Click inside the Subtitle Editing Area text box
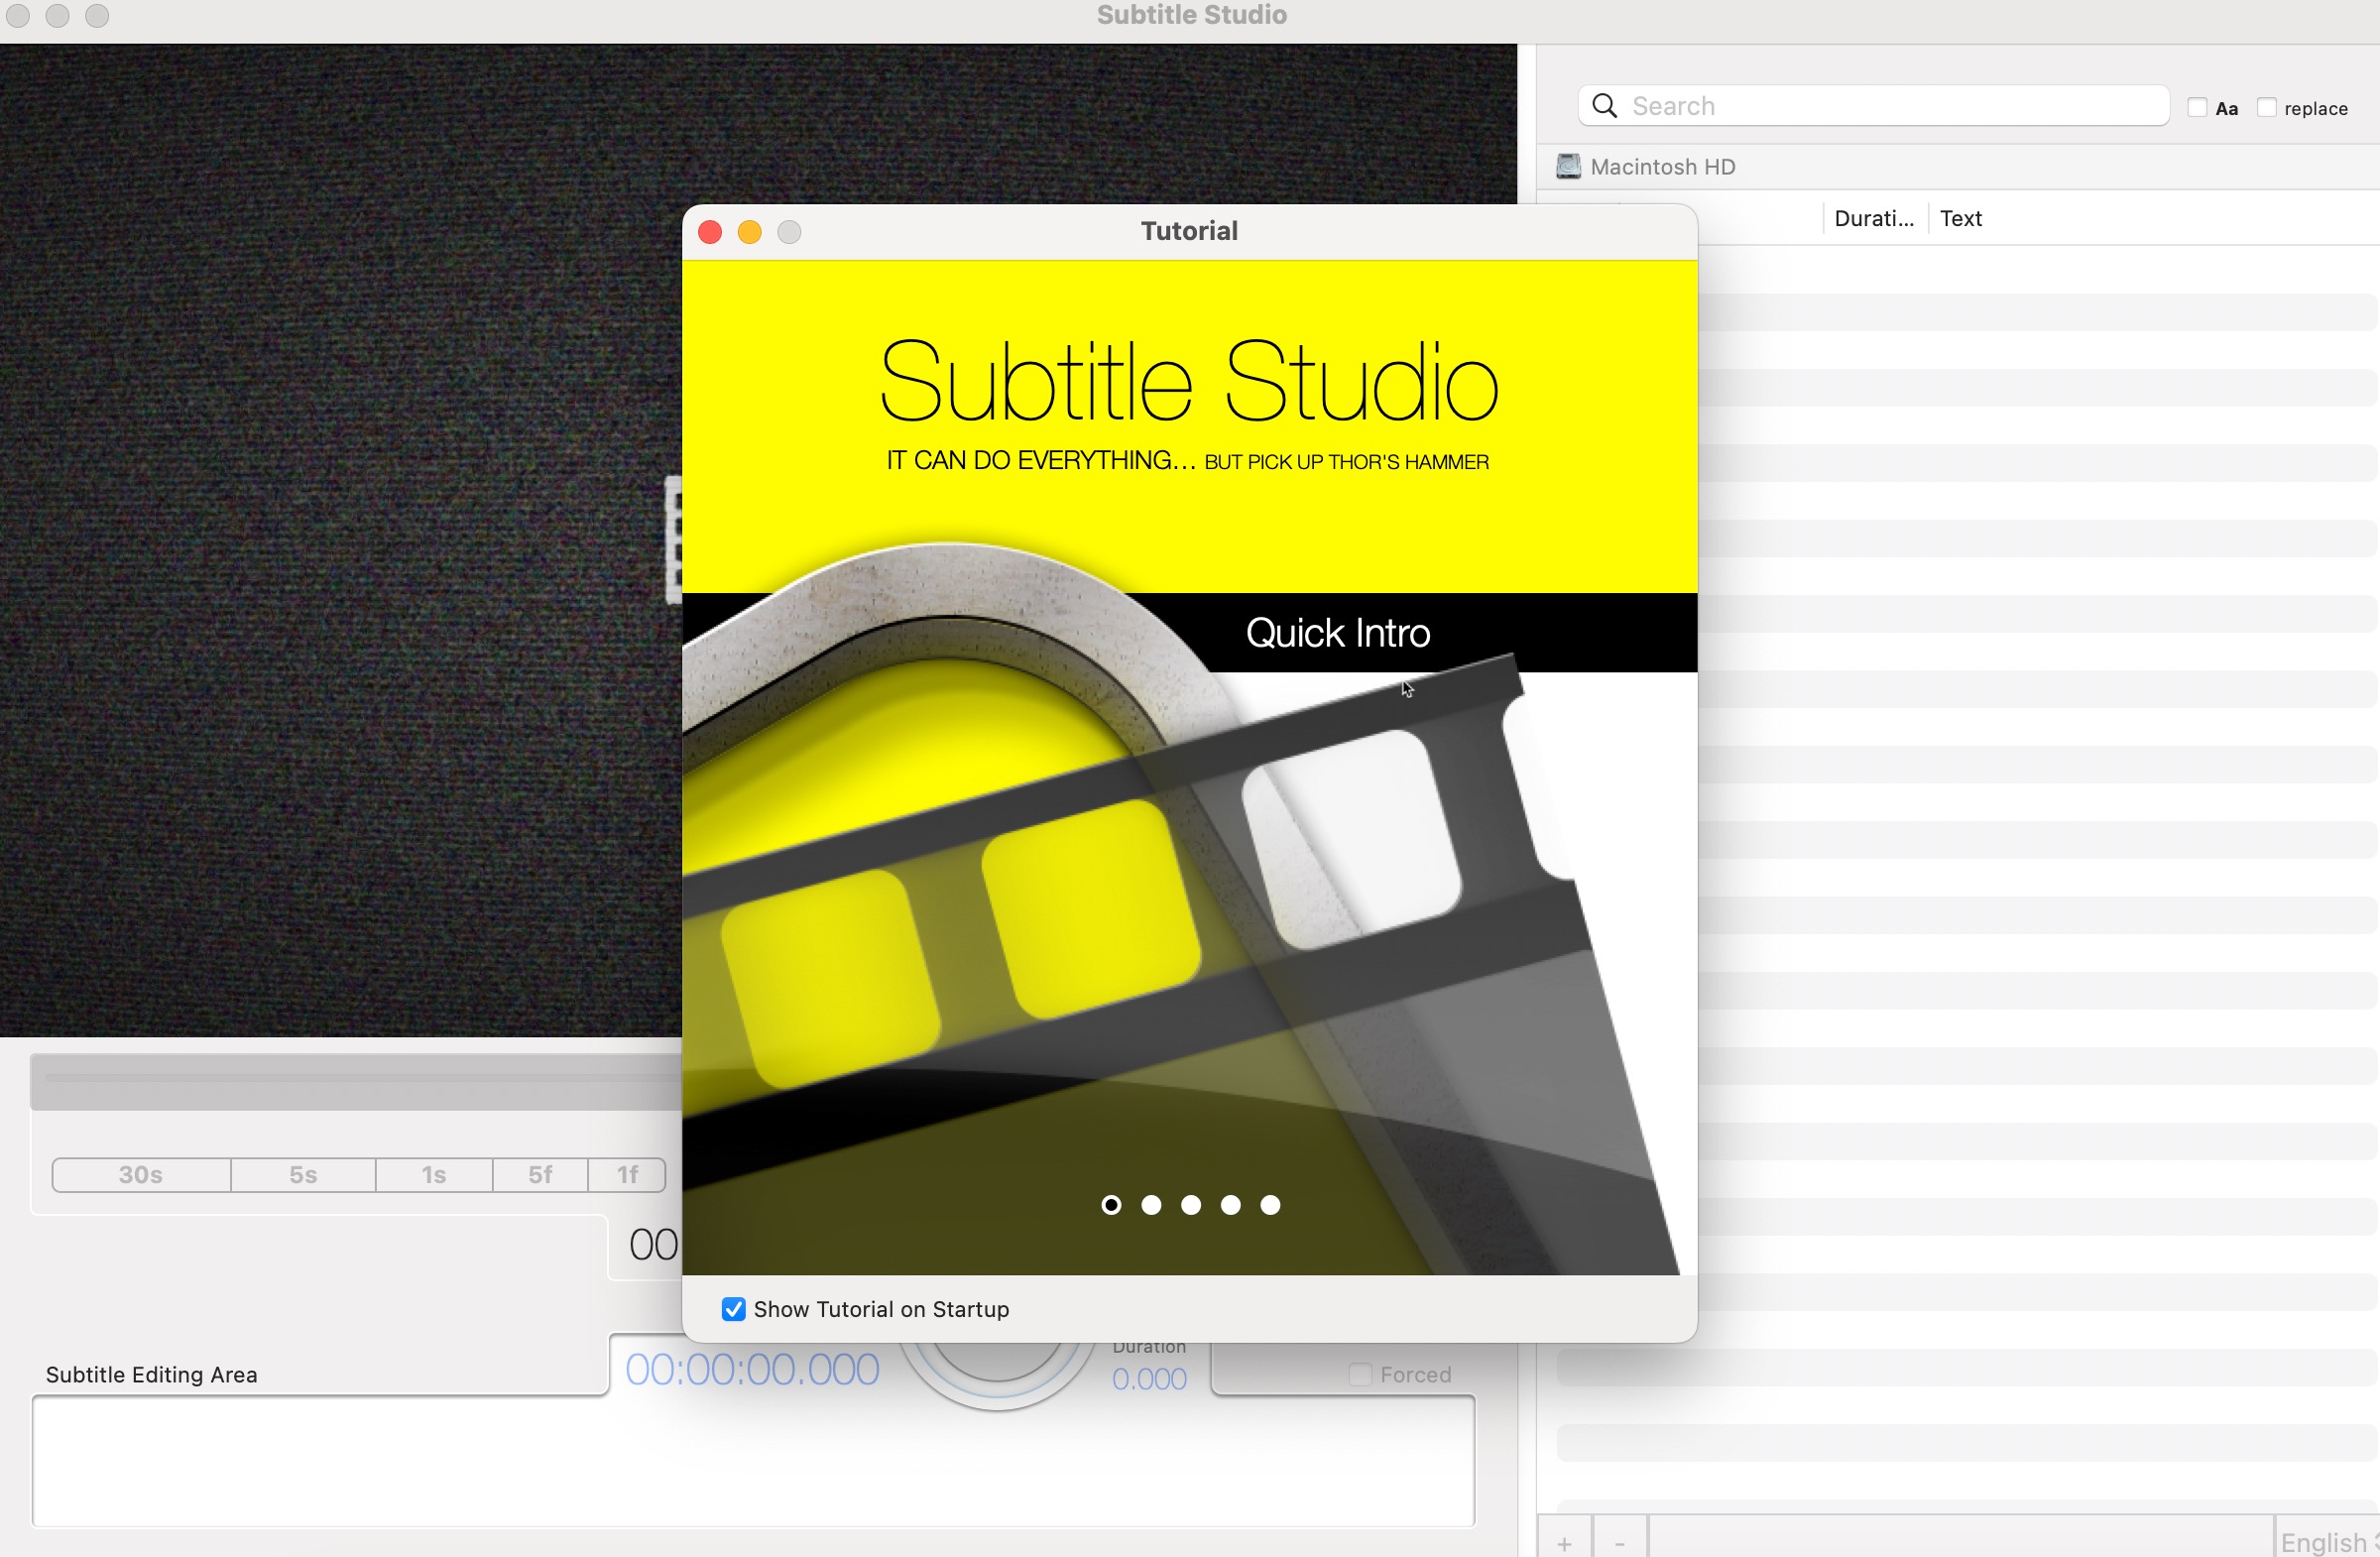The width and height of the screenshot is (2380, 1557). [x=753, y=1462]
